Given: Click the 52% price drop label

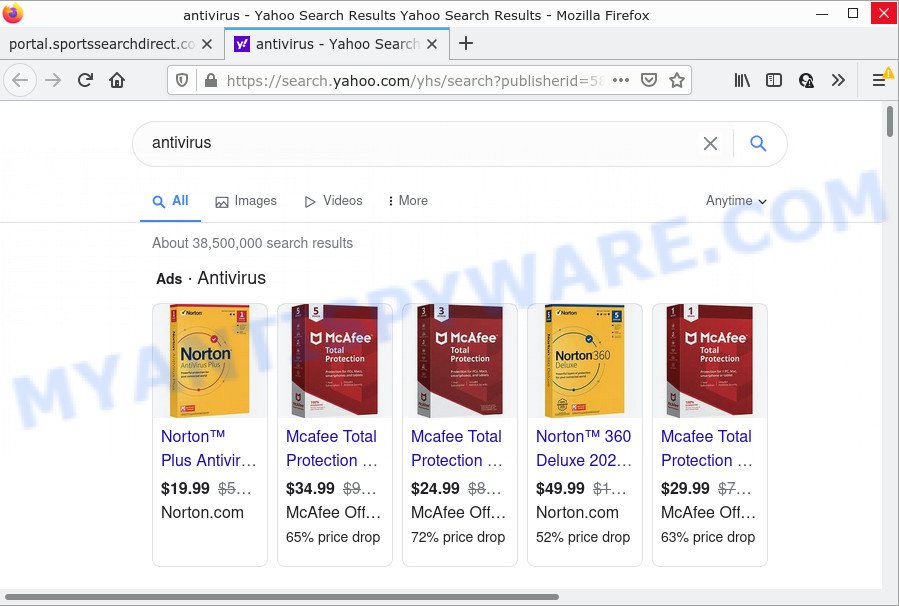Looking at the screenshot, I should (583, 537).
